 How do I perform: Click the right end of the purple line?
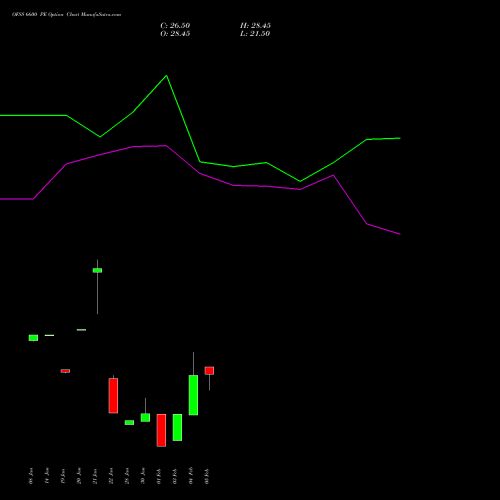click(x=399, y=234)
